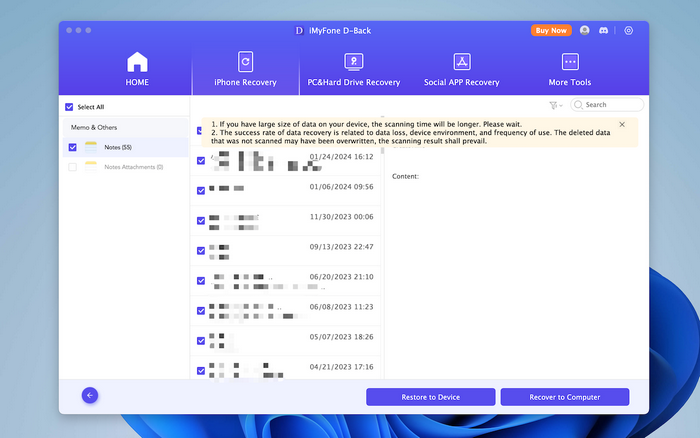Select the Notes Attachments (0) category row
The image size is (700, 438).
125,167
